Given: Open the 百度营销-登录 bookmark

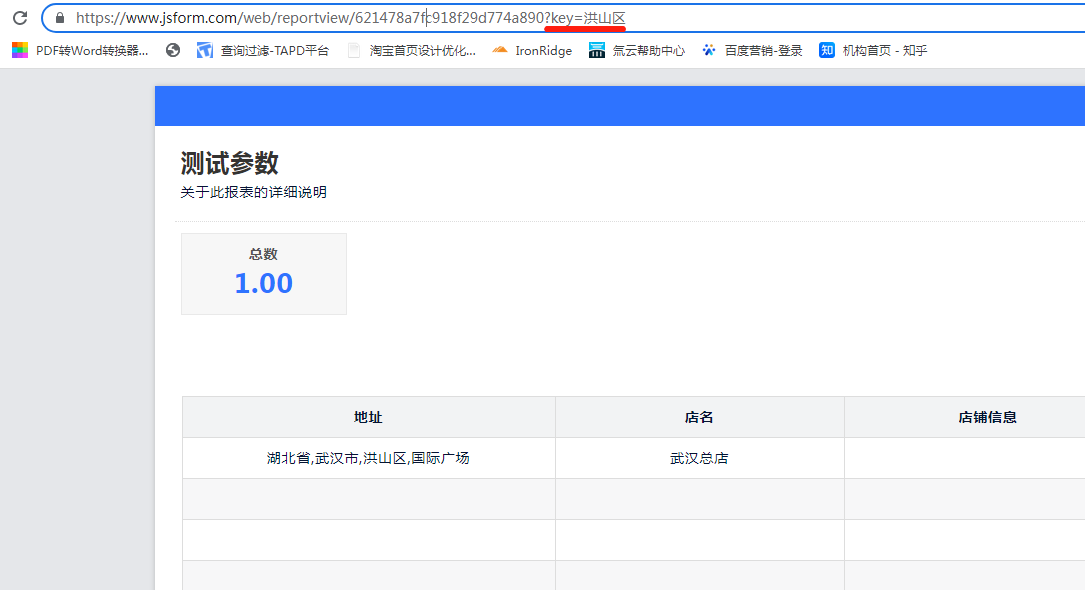Looking at the screenshot, I should coord(752,50).
